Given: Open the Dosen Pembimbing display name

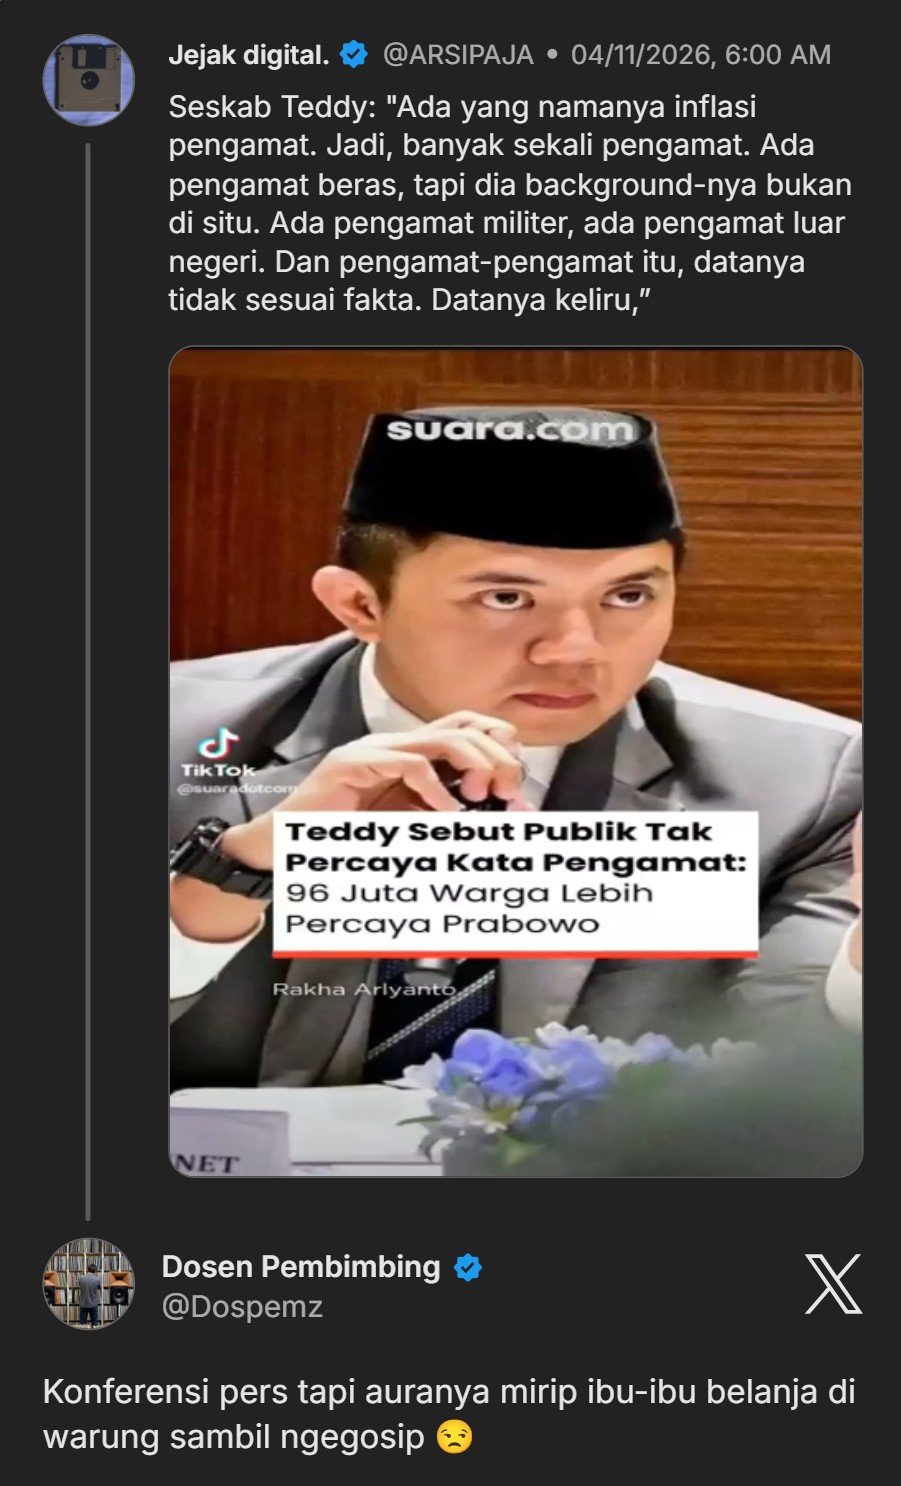Looking at the screenshot, I should pyautogui.click(x=301, y=1267).
